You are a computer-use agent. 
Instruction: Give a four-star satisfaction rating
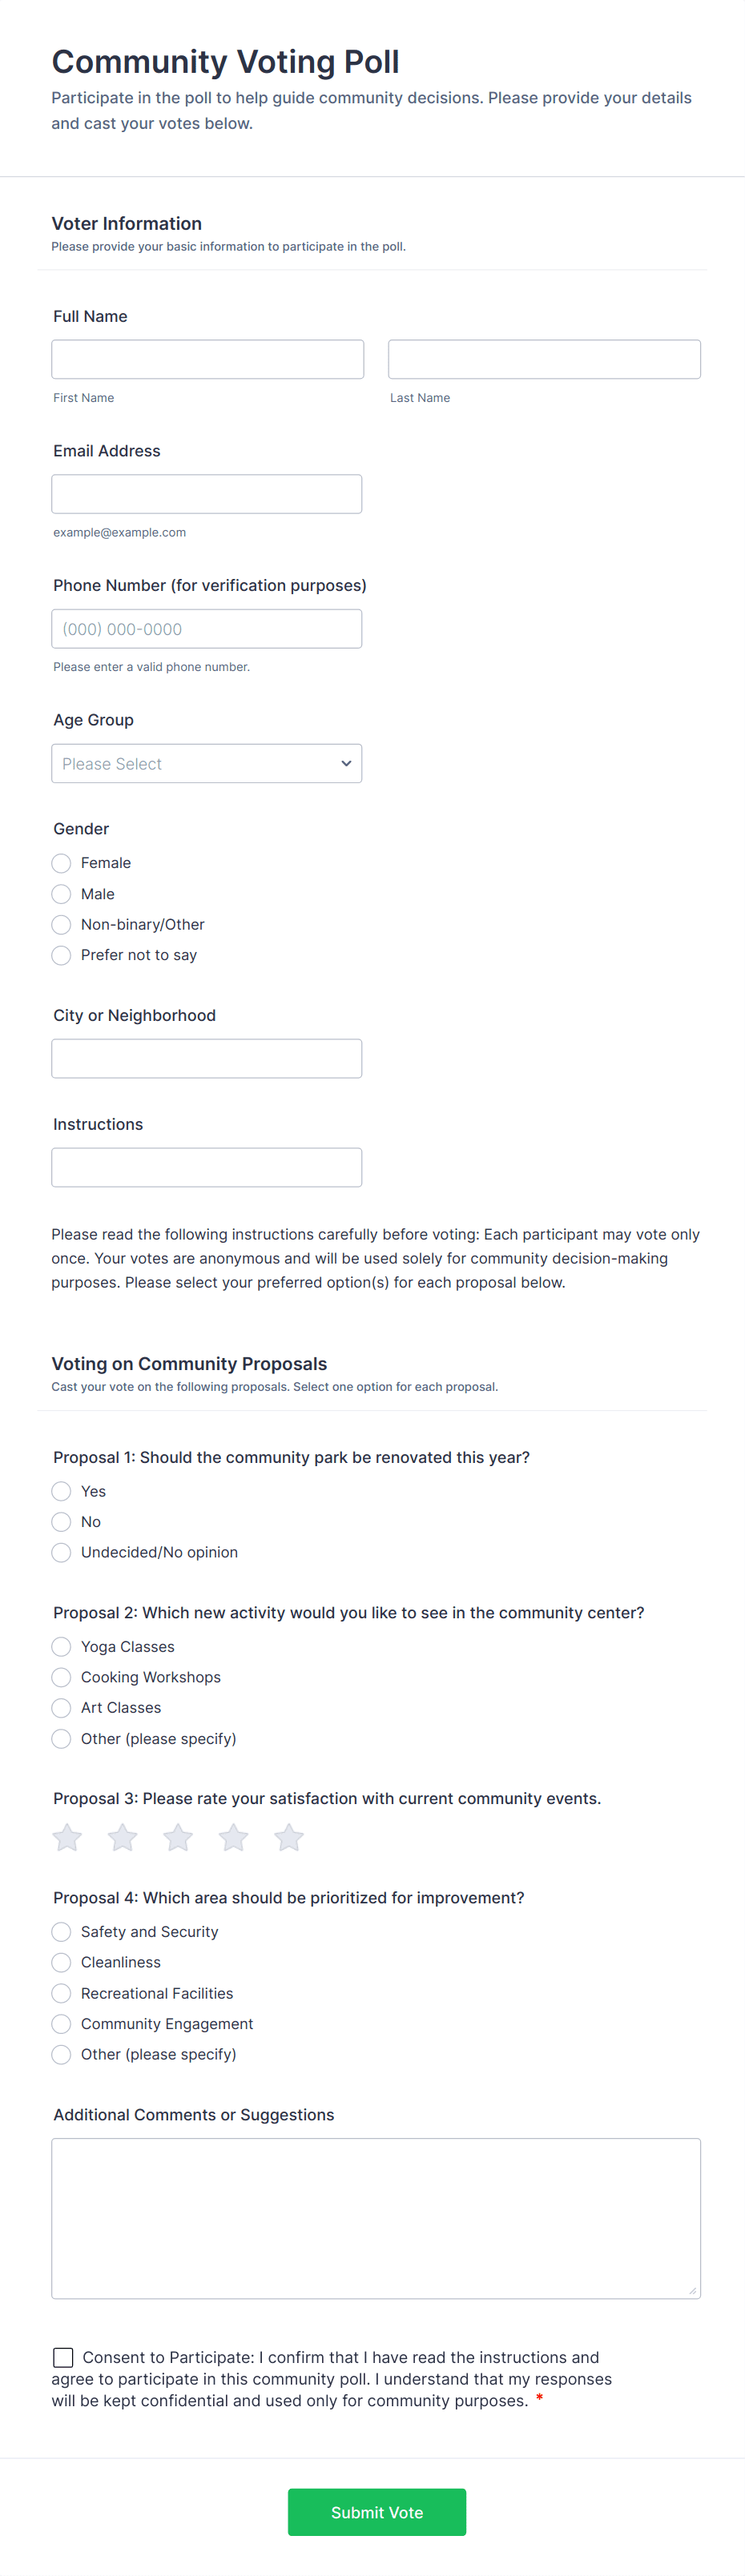click(234, 1837)
